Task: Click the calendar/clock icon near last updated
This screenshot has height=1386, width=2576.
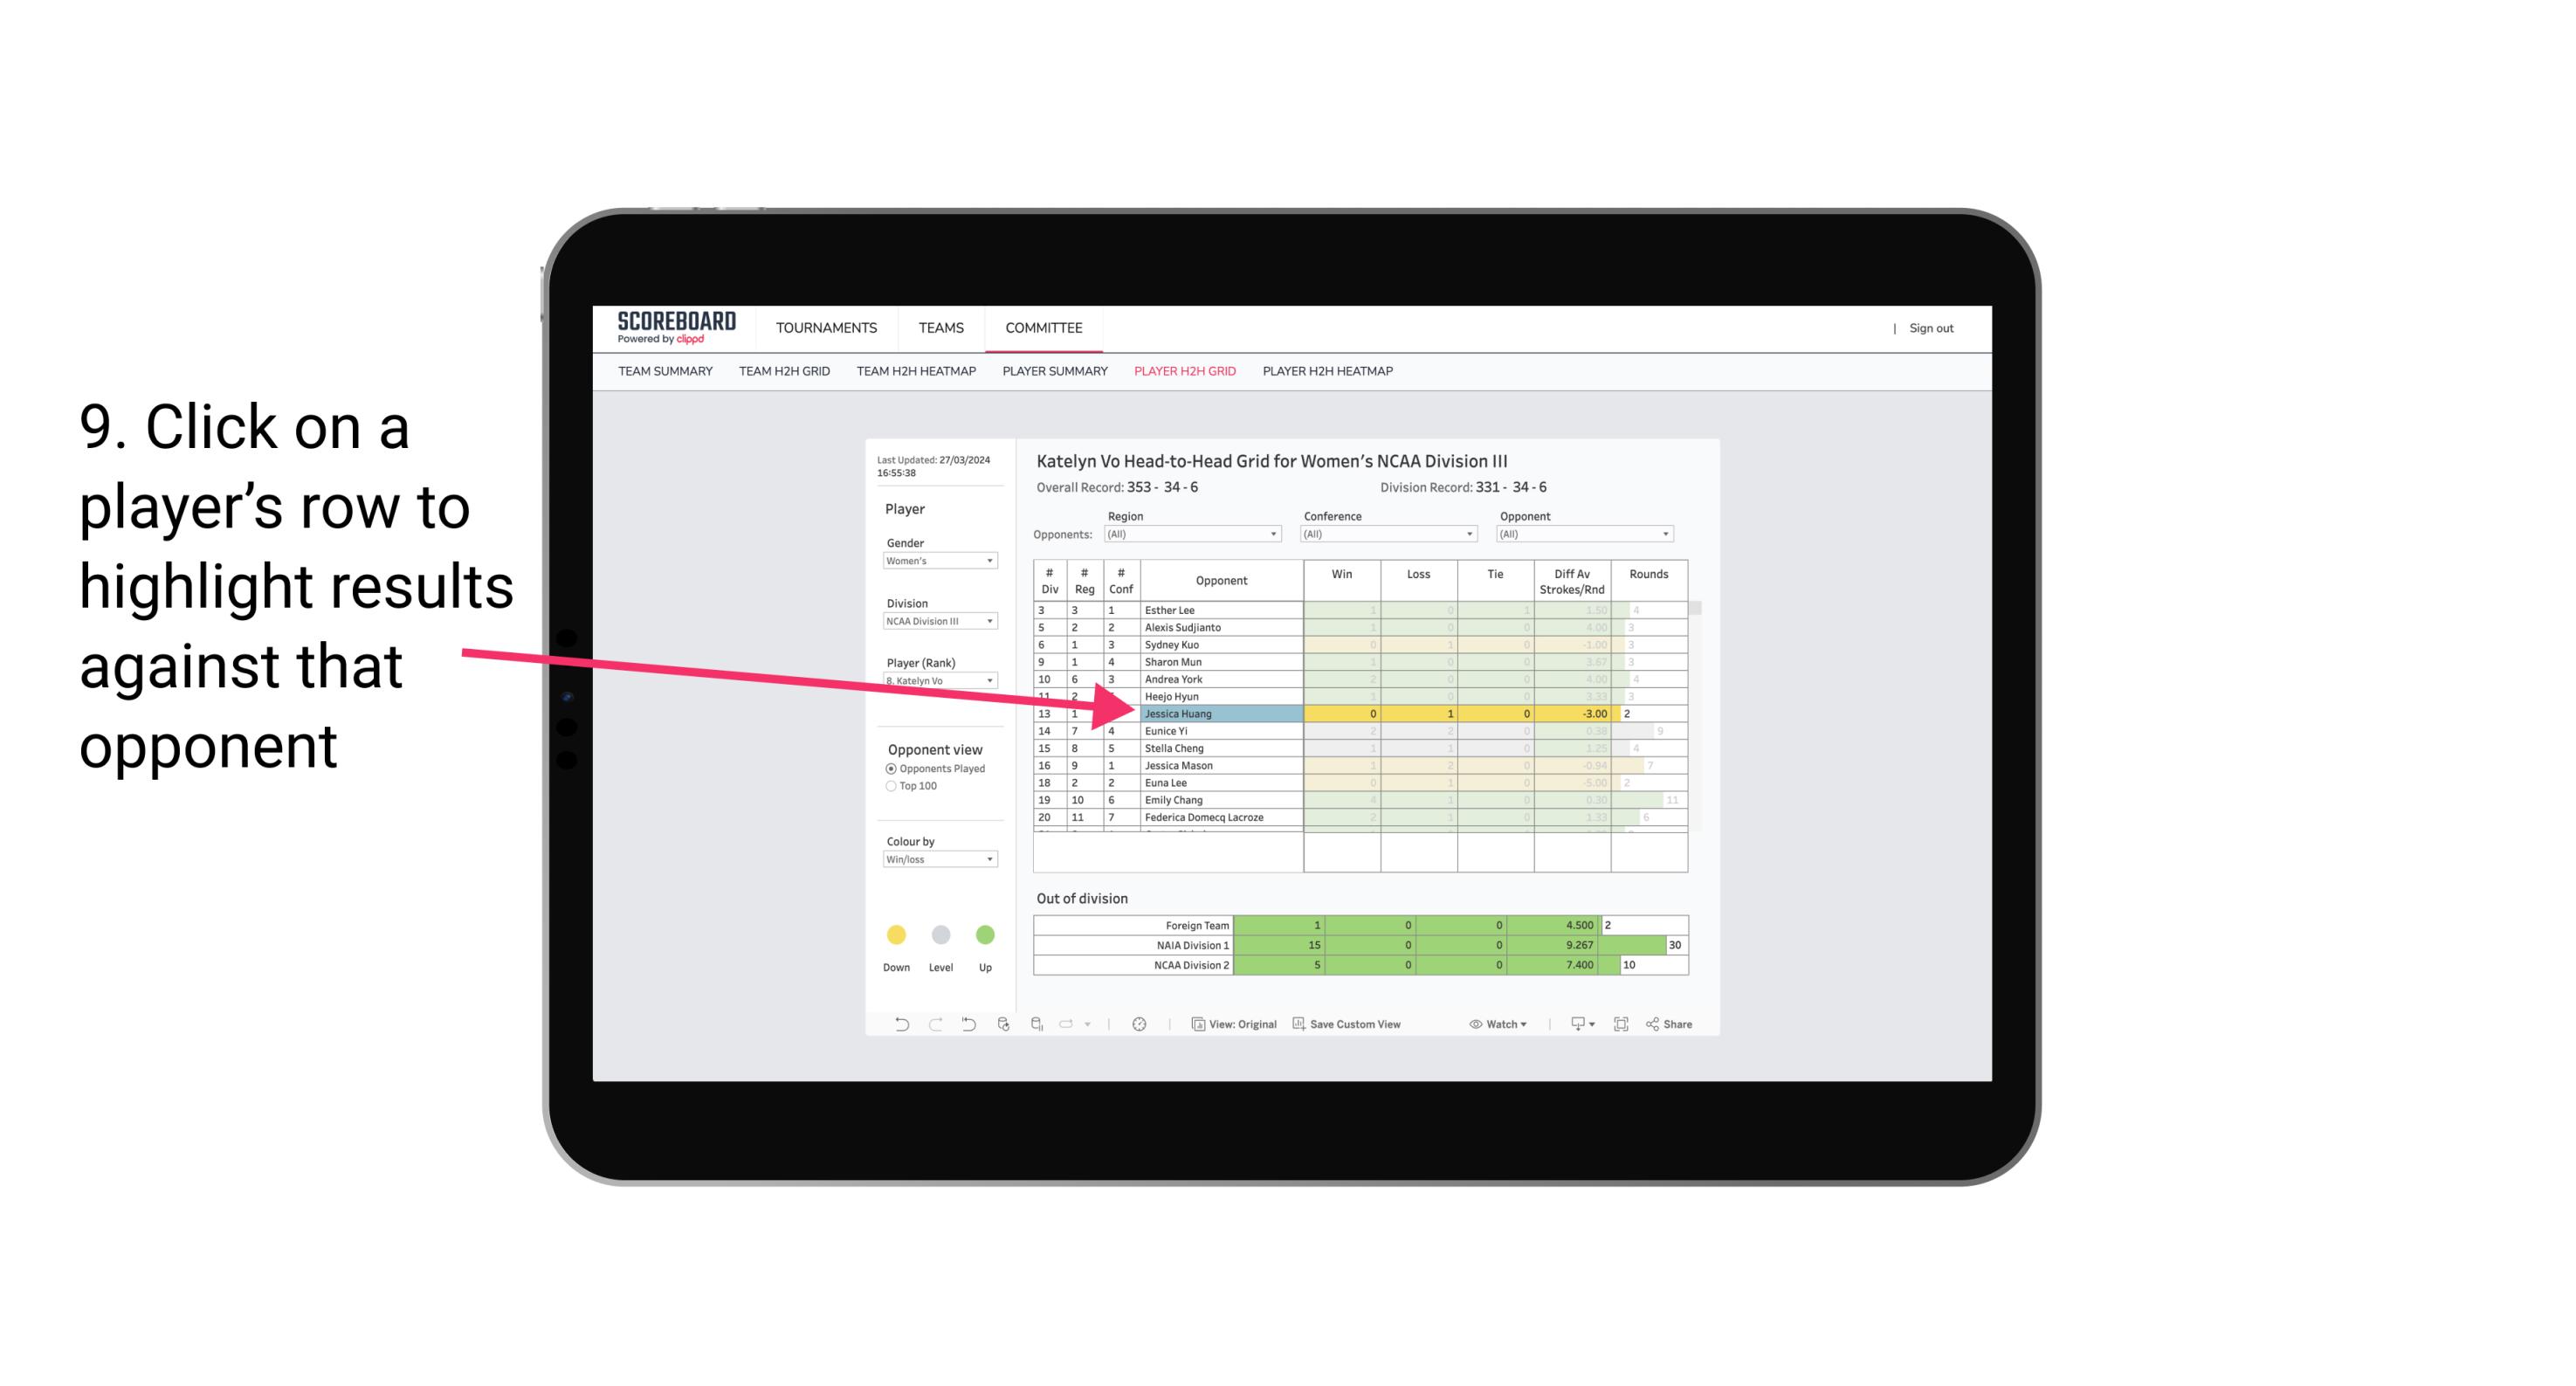Action: [x=1140, y=1024]
